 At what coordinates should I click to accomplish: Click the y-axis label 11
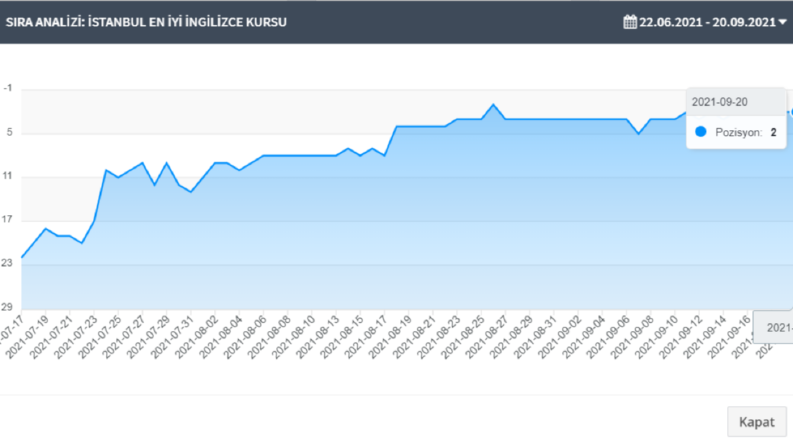click(7, 176)
